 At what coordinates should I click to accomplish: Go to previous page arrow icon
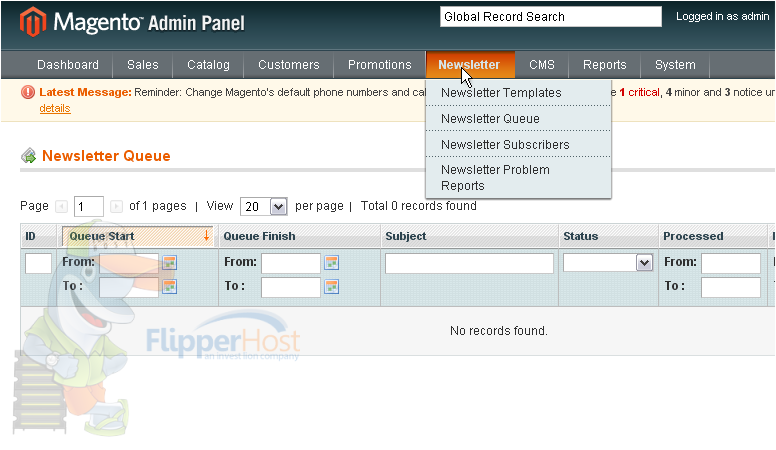[61, 206]
